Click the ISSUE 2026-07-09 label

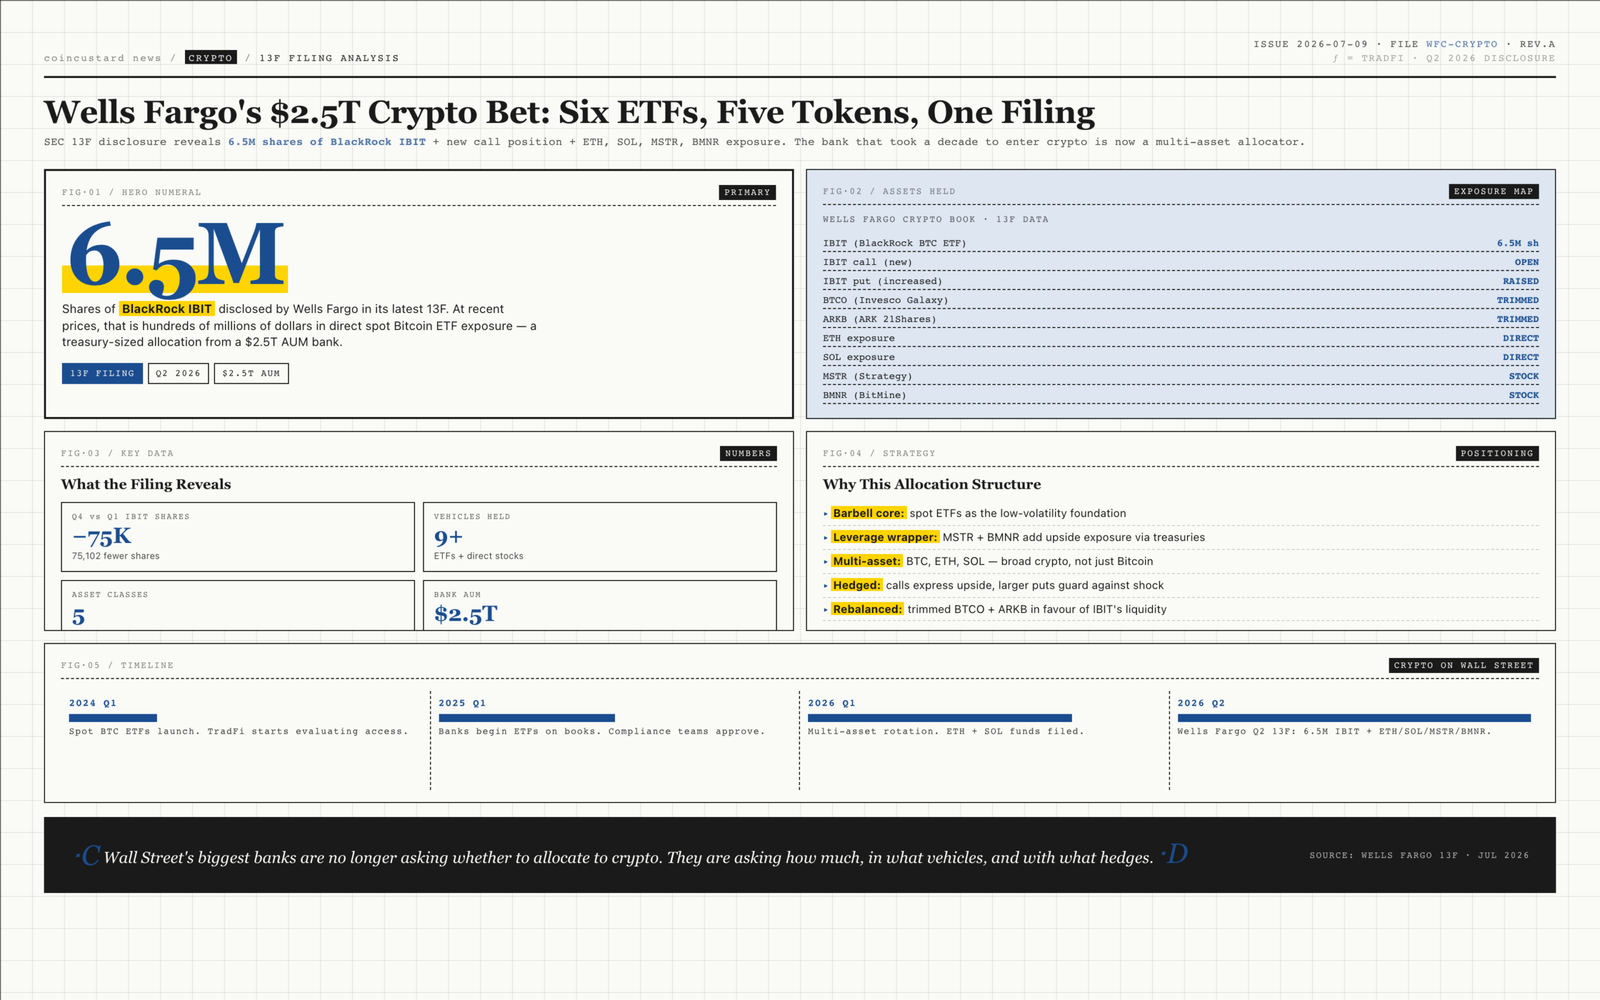click(x=1311, y=44)
